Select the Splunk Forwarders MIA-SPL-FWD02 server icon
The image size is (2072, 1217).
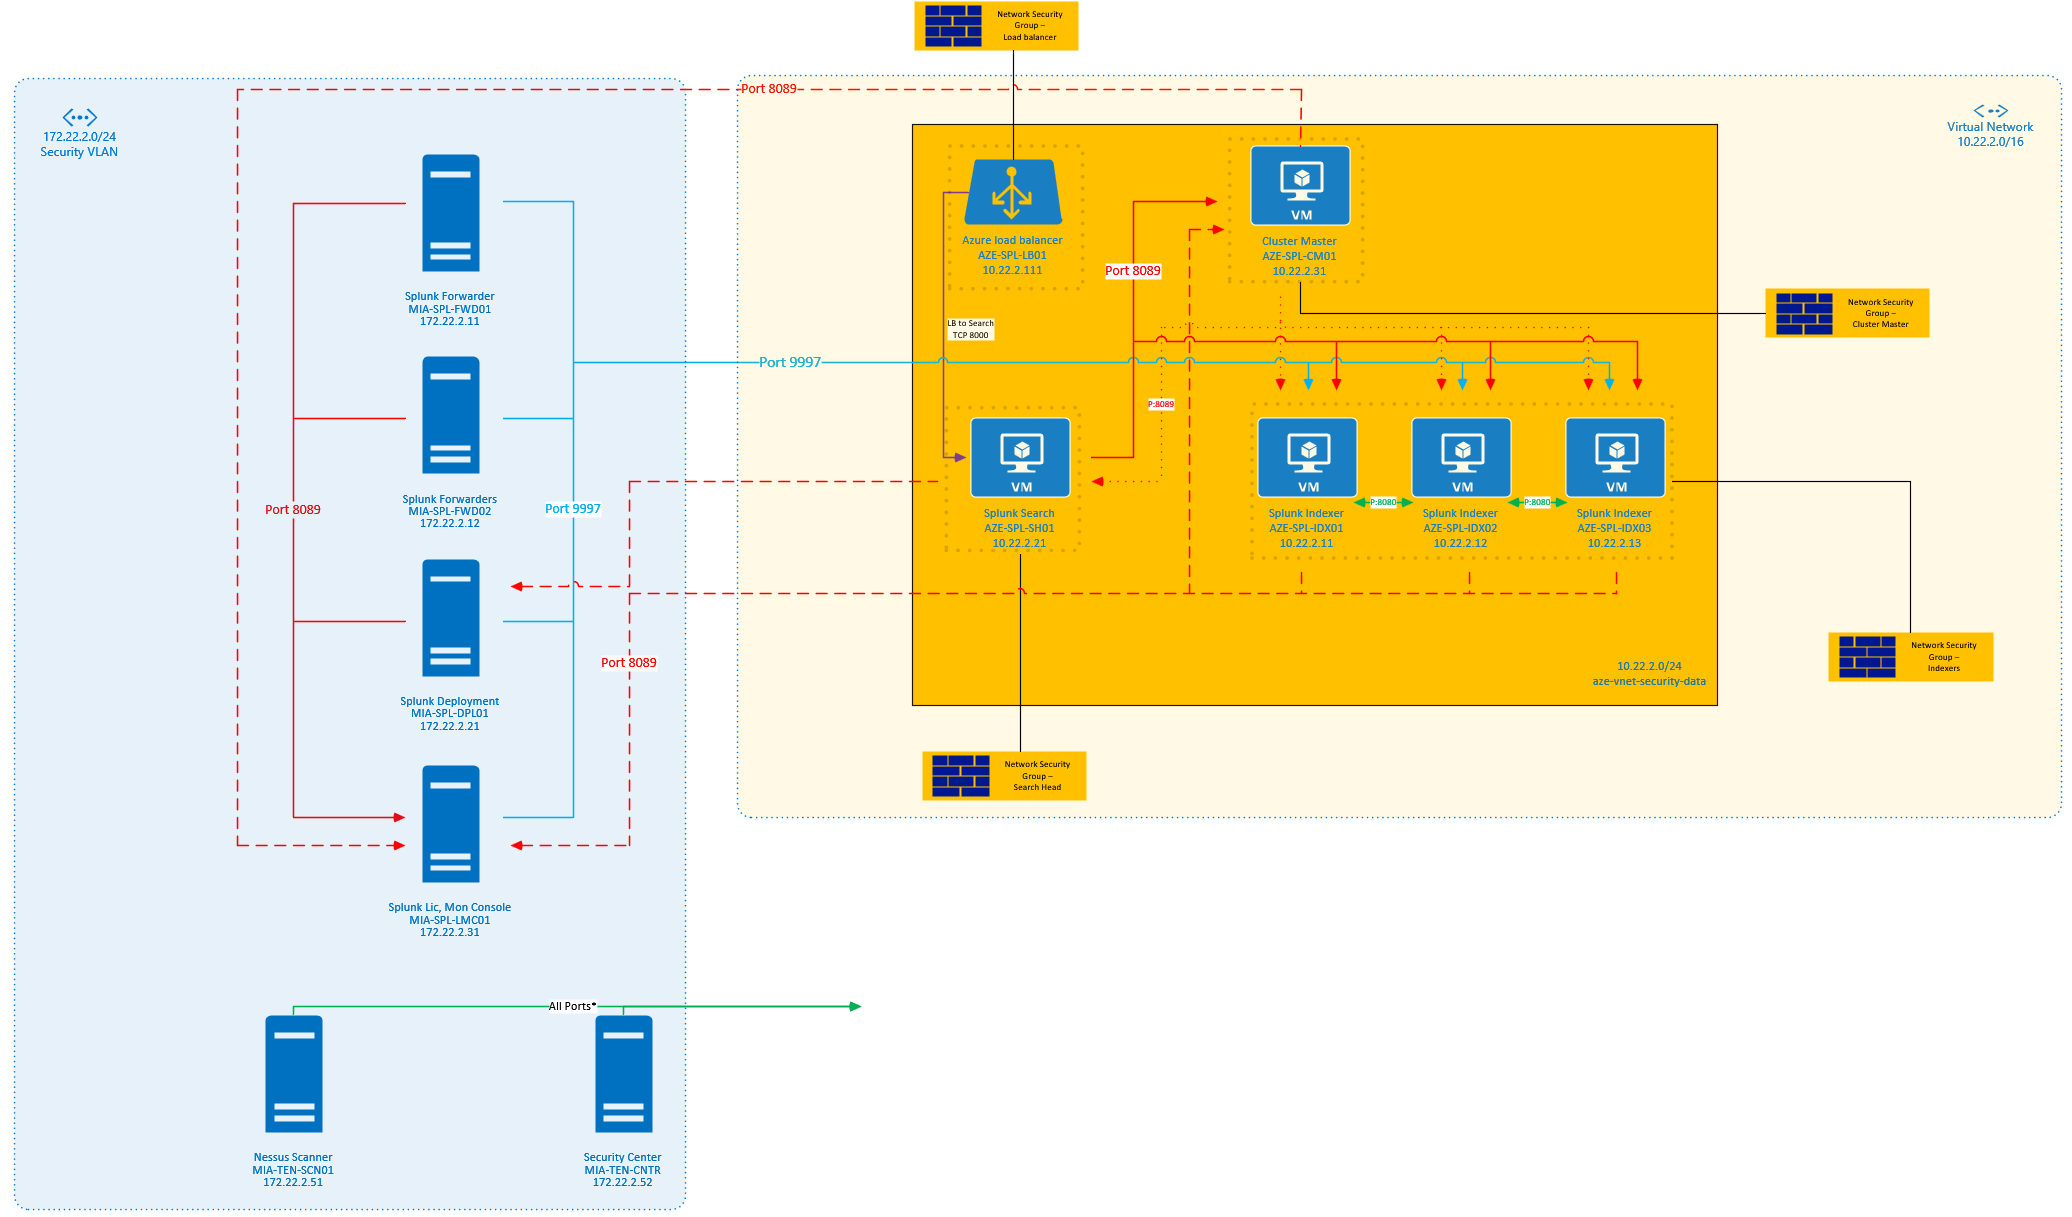pyautogui.click(x=451, y=415)
